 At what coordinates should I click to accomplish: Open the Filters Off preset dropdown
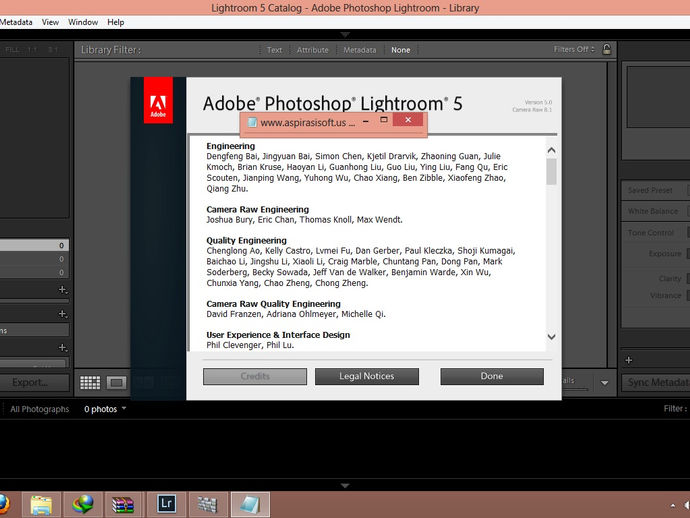(x=574, y=49)
